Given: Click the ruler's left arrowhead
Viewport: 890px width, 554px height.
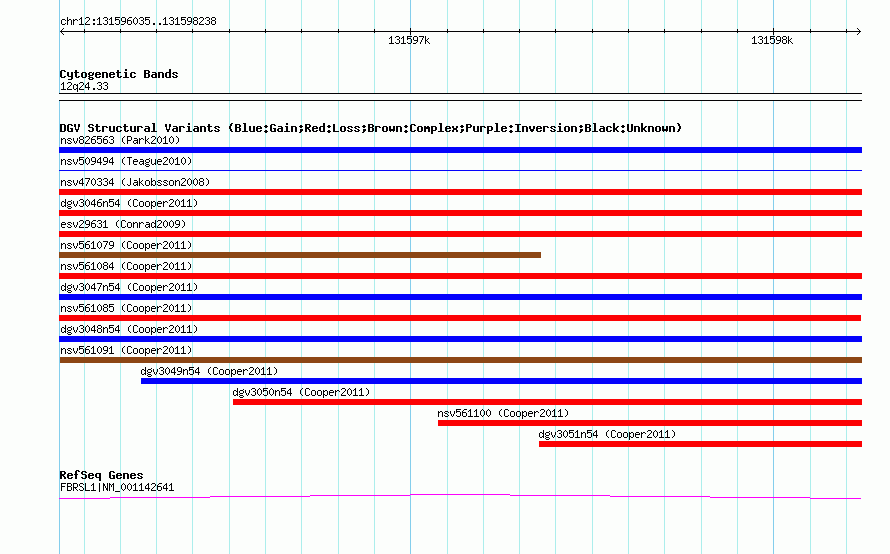Looking at the screenshot, I should pyautogui.click(x=62, y=32).
